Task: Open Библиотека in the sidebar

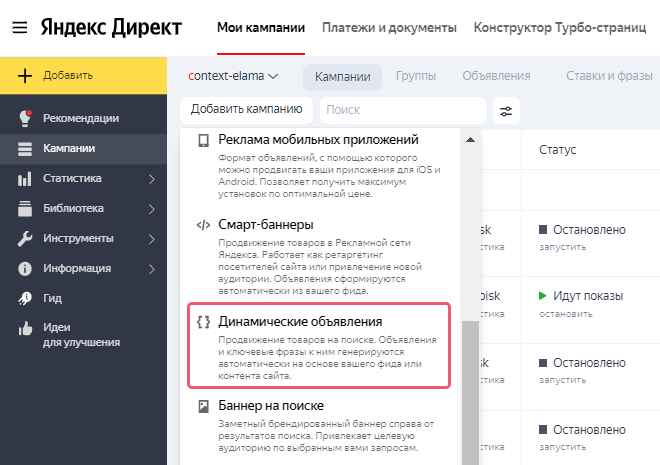Action: (83, 208)
